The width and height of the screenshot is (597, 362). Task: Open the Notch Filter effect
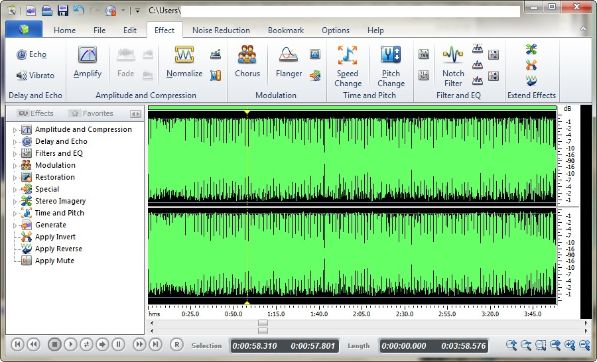tap(453, 66)
